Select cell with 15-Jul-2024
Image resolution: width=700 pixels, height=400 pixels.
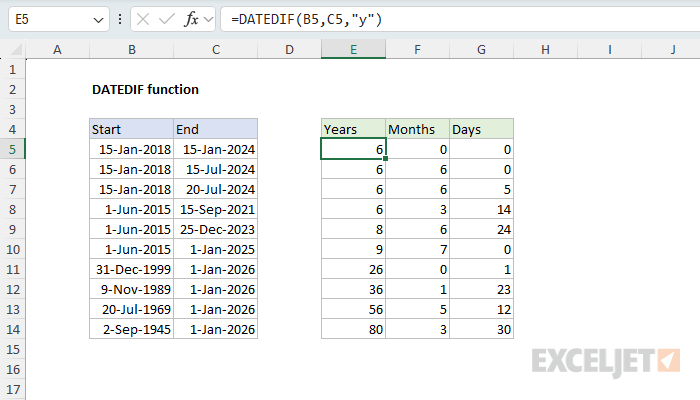216,170
